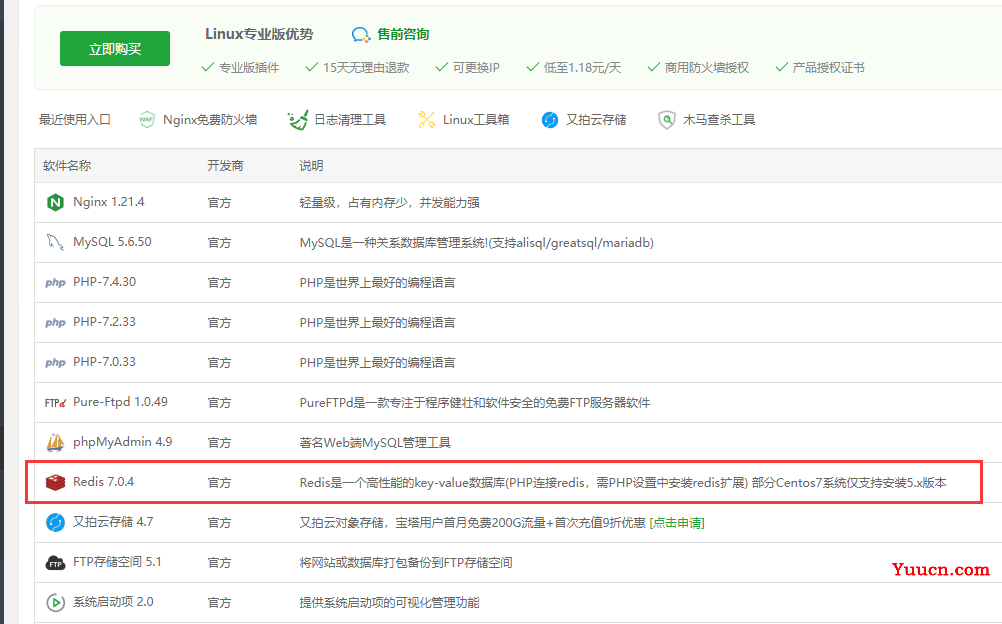Viewport: 1002px width, 624px height.
Task: Select the FTP存储空间 5.1 software name
Action: coord(117,562)
